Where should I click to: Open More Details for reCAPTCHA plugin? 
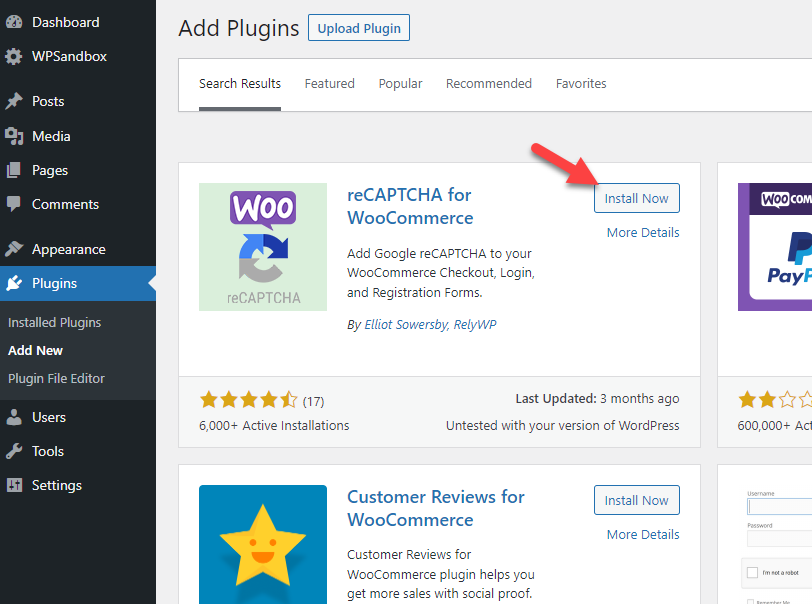point(643,233)
